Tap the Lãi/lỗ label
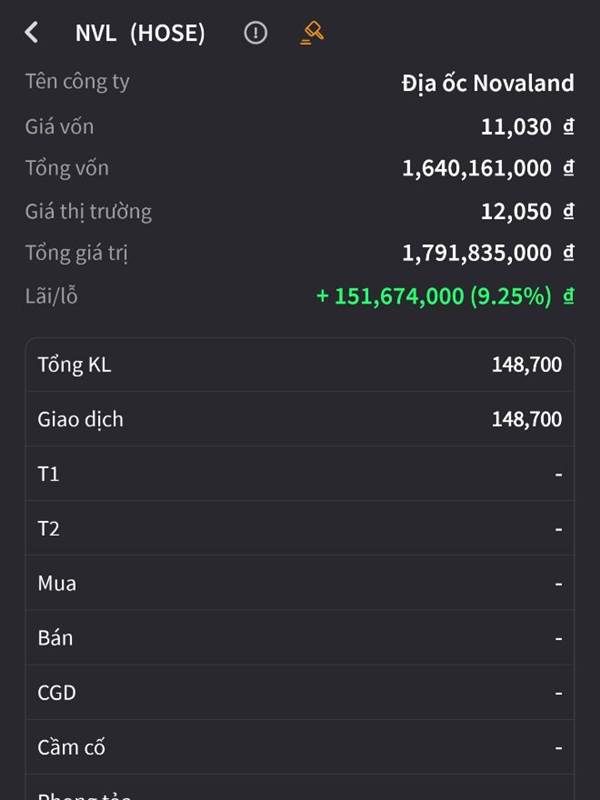Screen dimensions: 600x800 coord(52,296)
